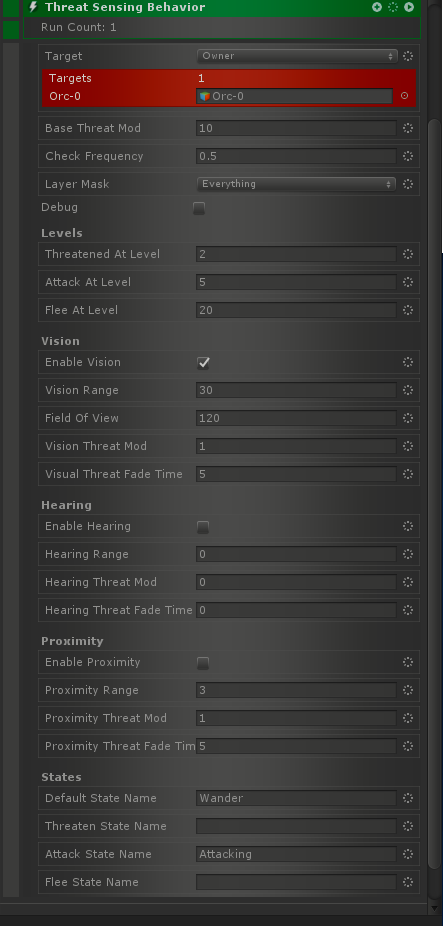Click the Field Of View input field
443x926 pixels.
pyautogui.click(x=297, y=418)
